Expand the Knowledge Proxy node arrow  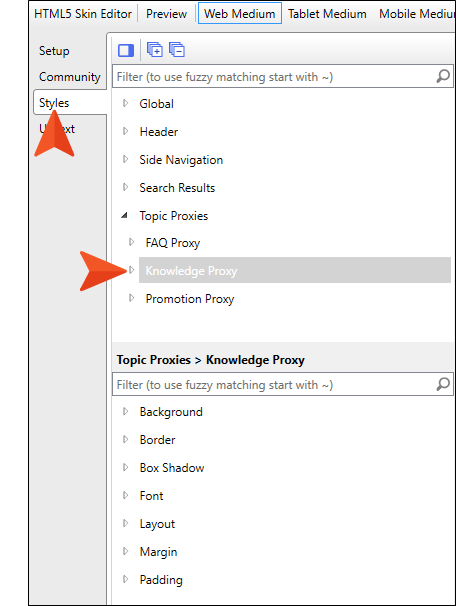131,270
